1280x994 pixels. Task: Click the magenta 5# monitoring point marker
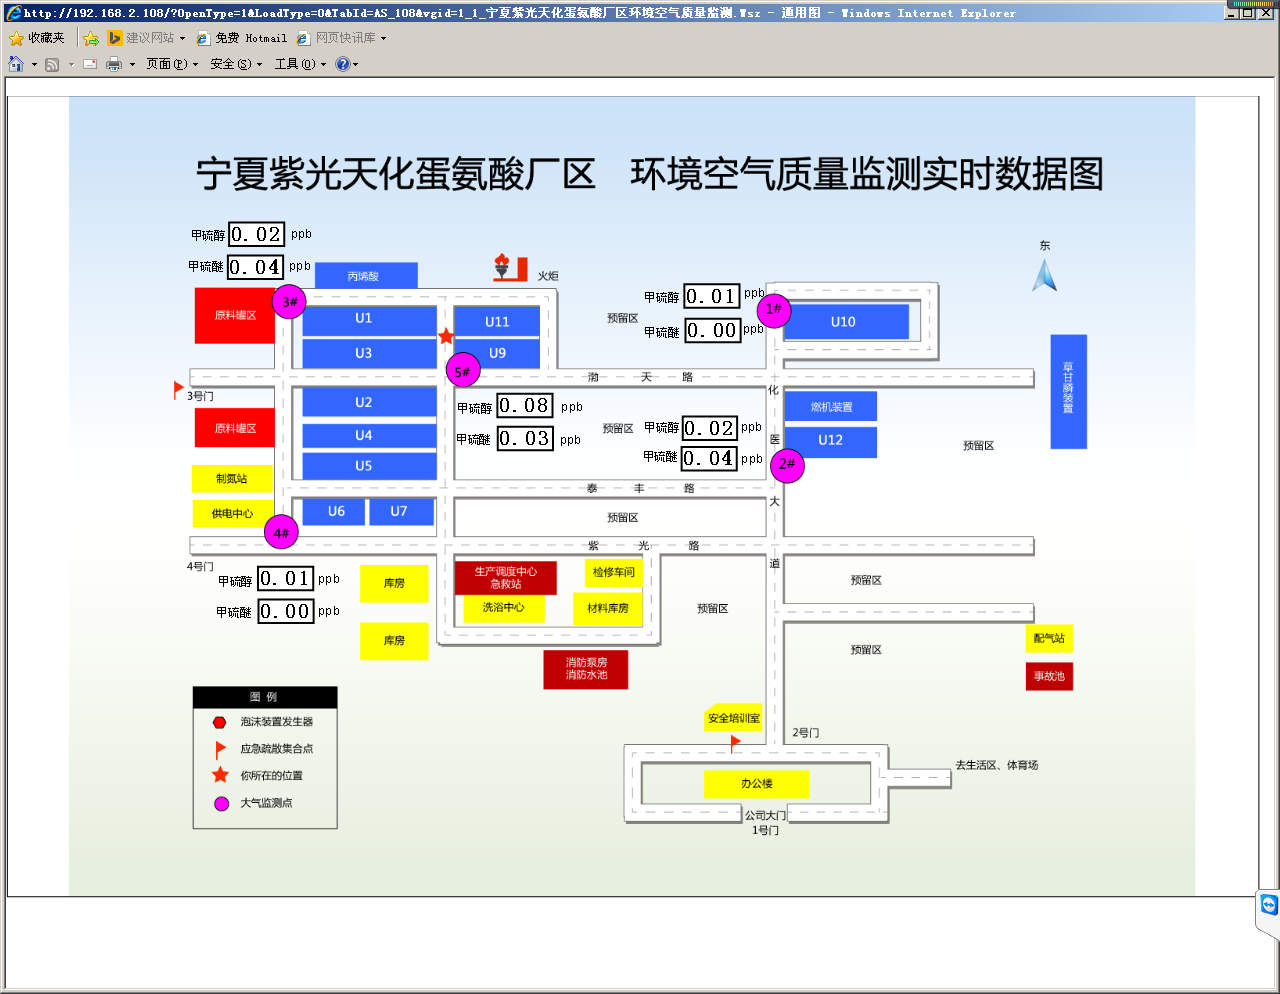pos(462,371)
